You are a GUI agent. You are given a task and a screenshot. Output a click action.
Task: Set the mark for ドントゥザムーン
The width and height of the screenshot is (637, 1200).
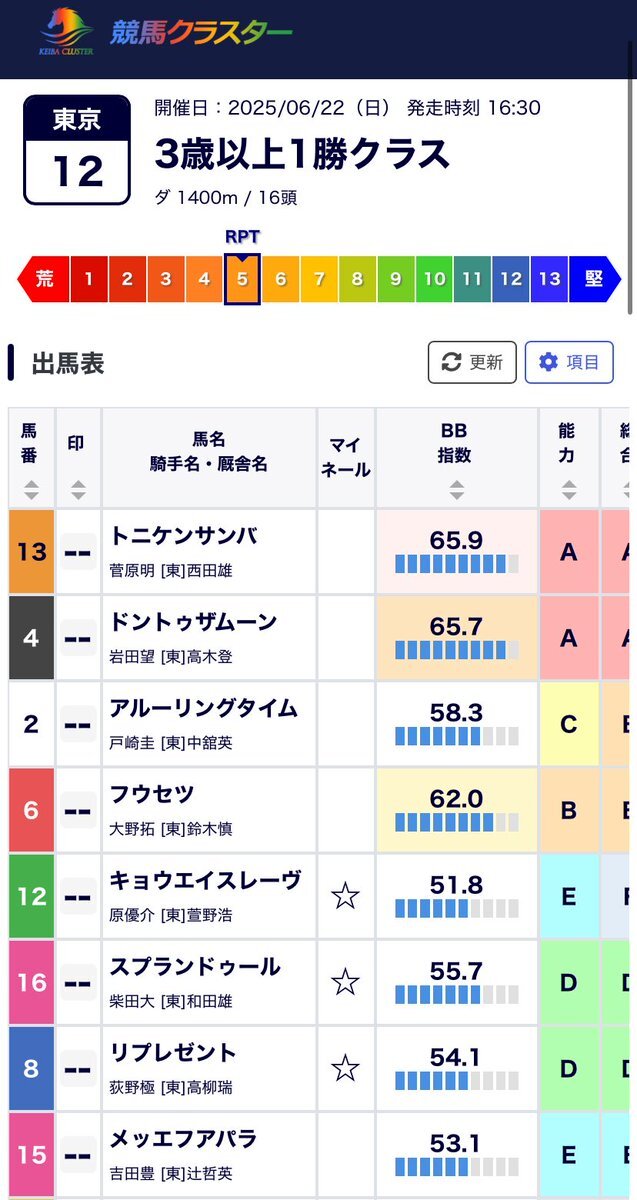click(x=78, y=638)
